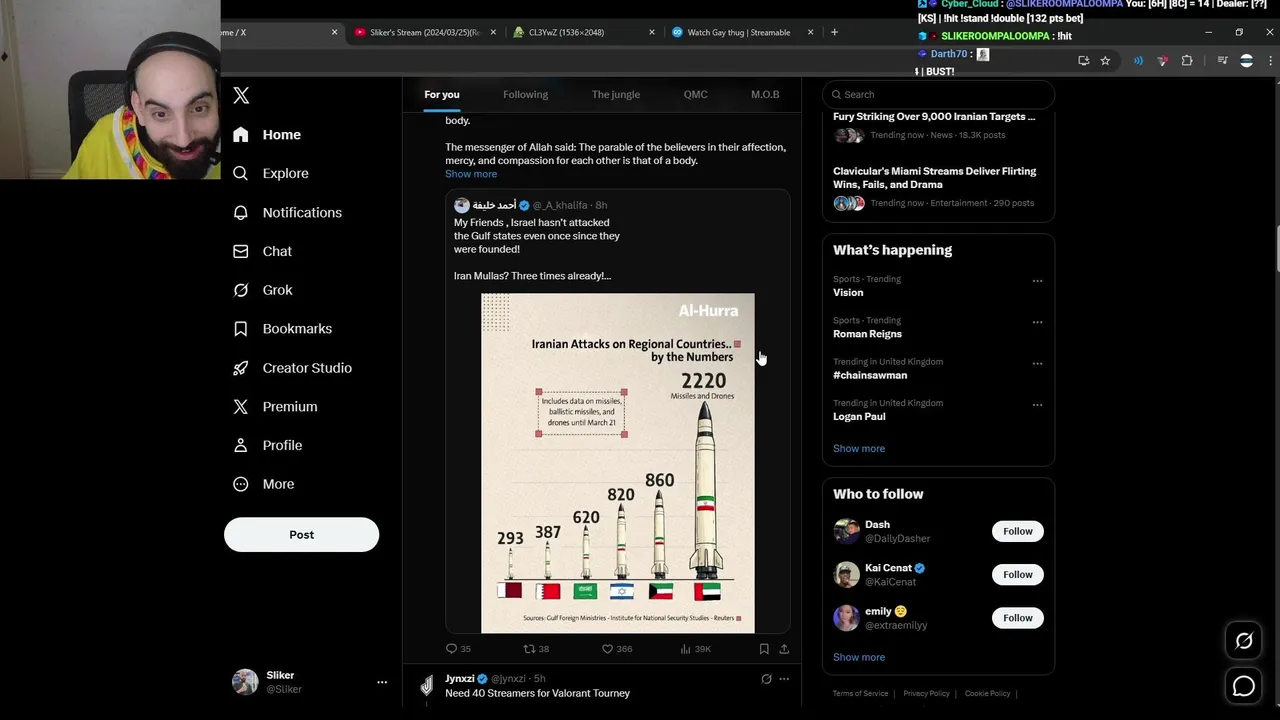
Task: Open a new browser tab
Action: coord(834,32)
